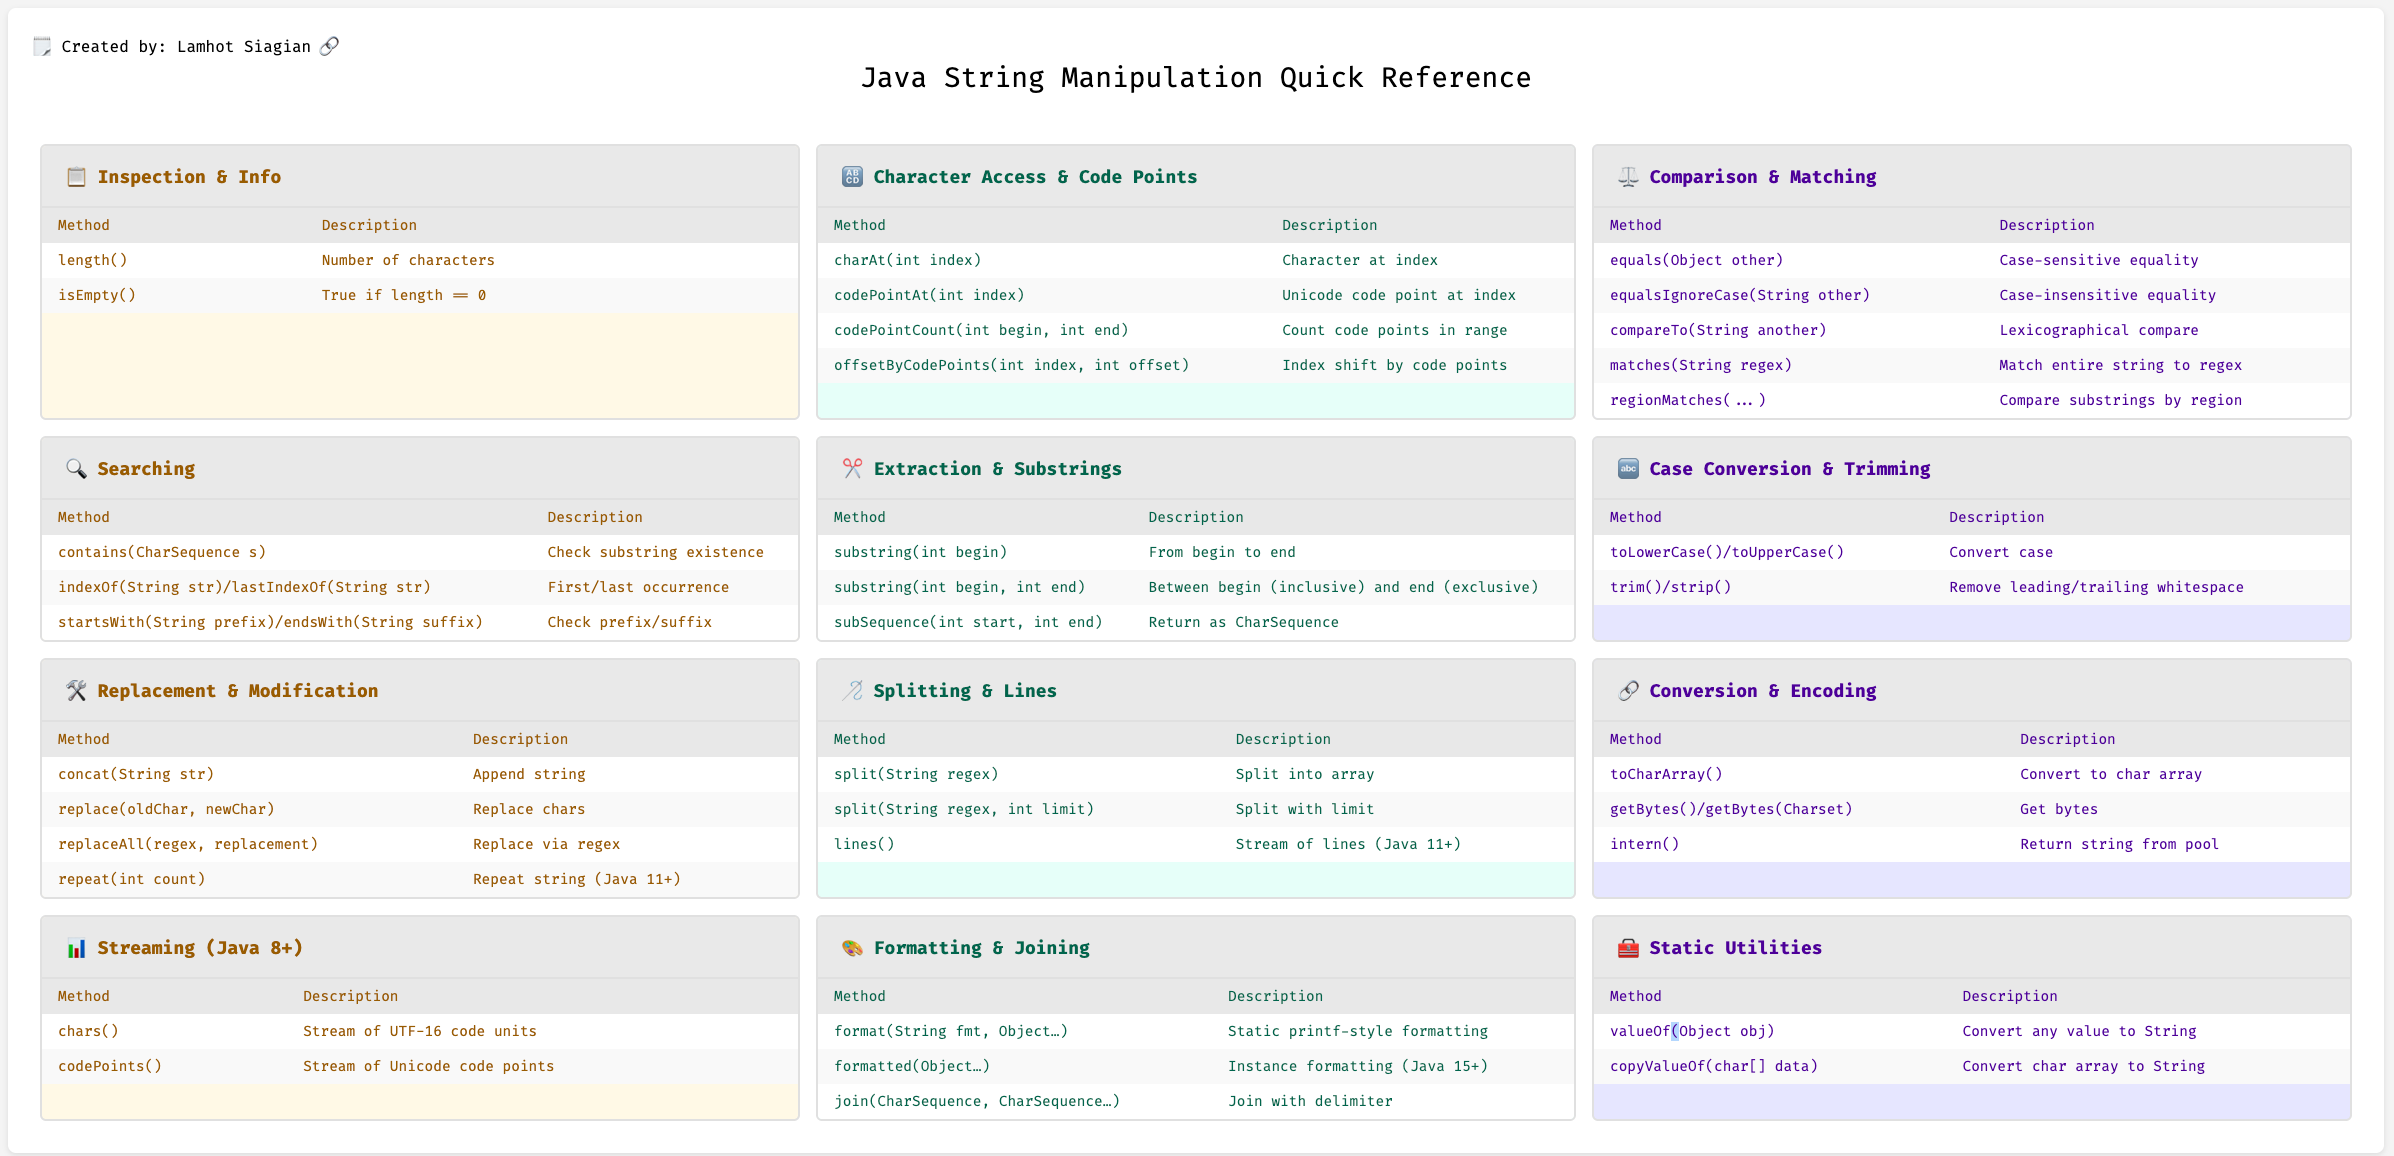
Task: Click the valueOf(Object obj) method entry
Action: (x=1691, y=1031)
